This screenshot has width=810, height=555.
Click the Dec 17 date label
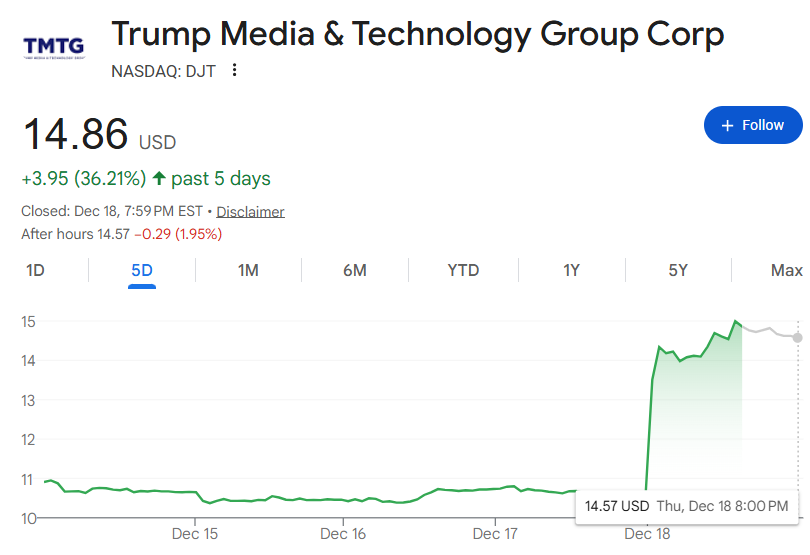(x=495, y=534)
